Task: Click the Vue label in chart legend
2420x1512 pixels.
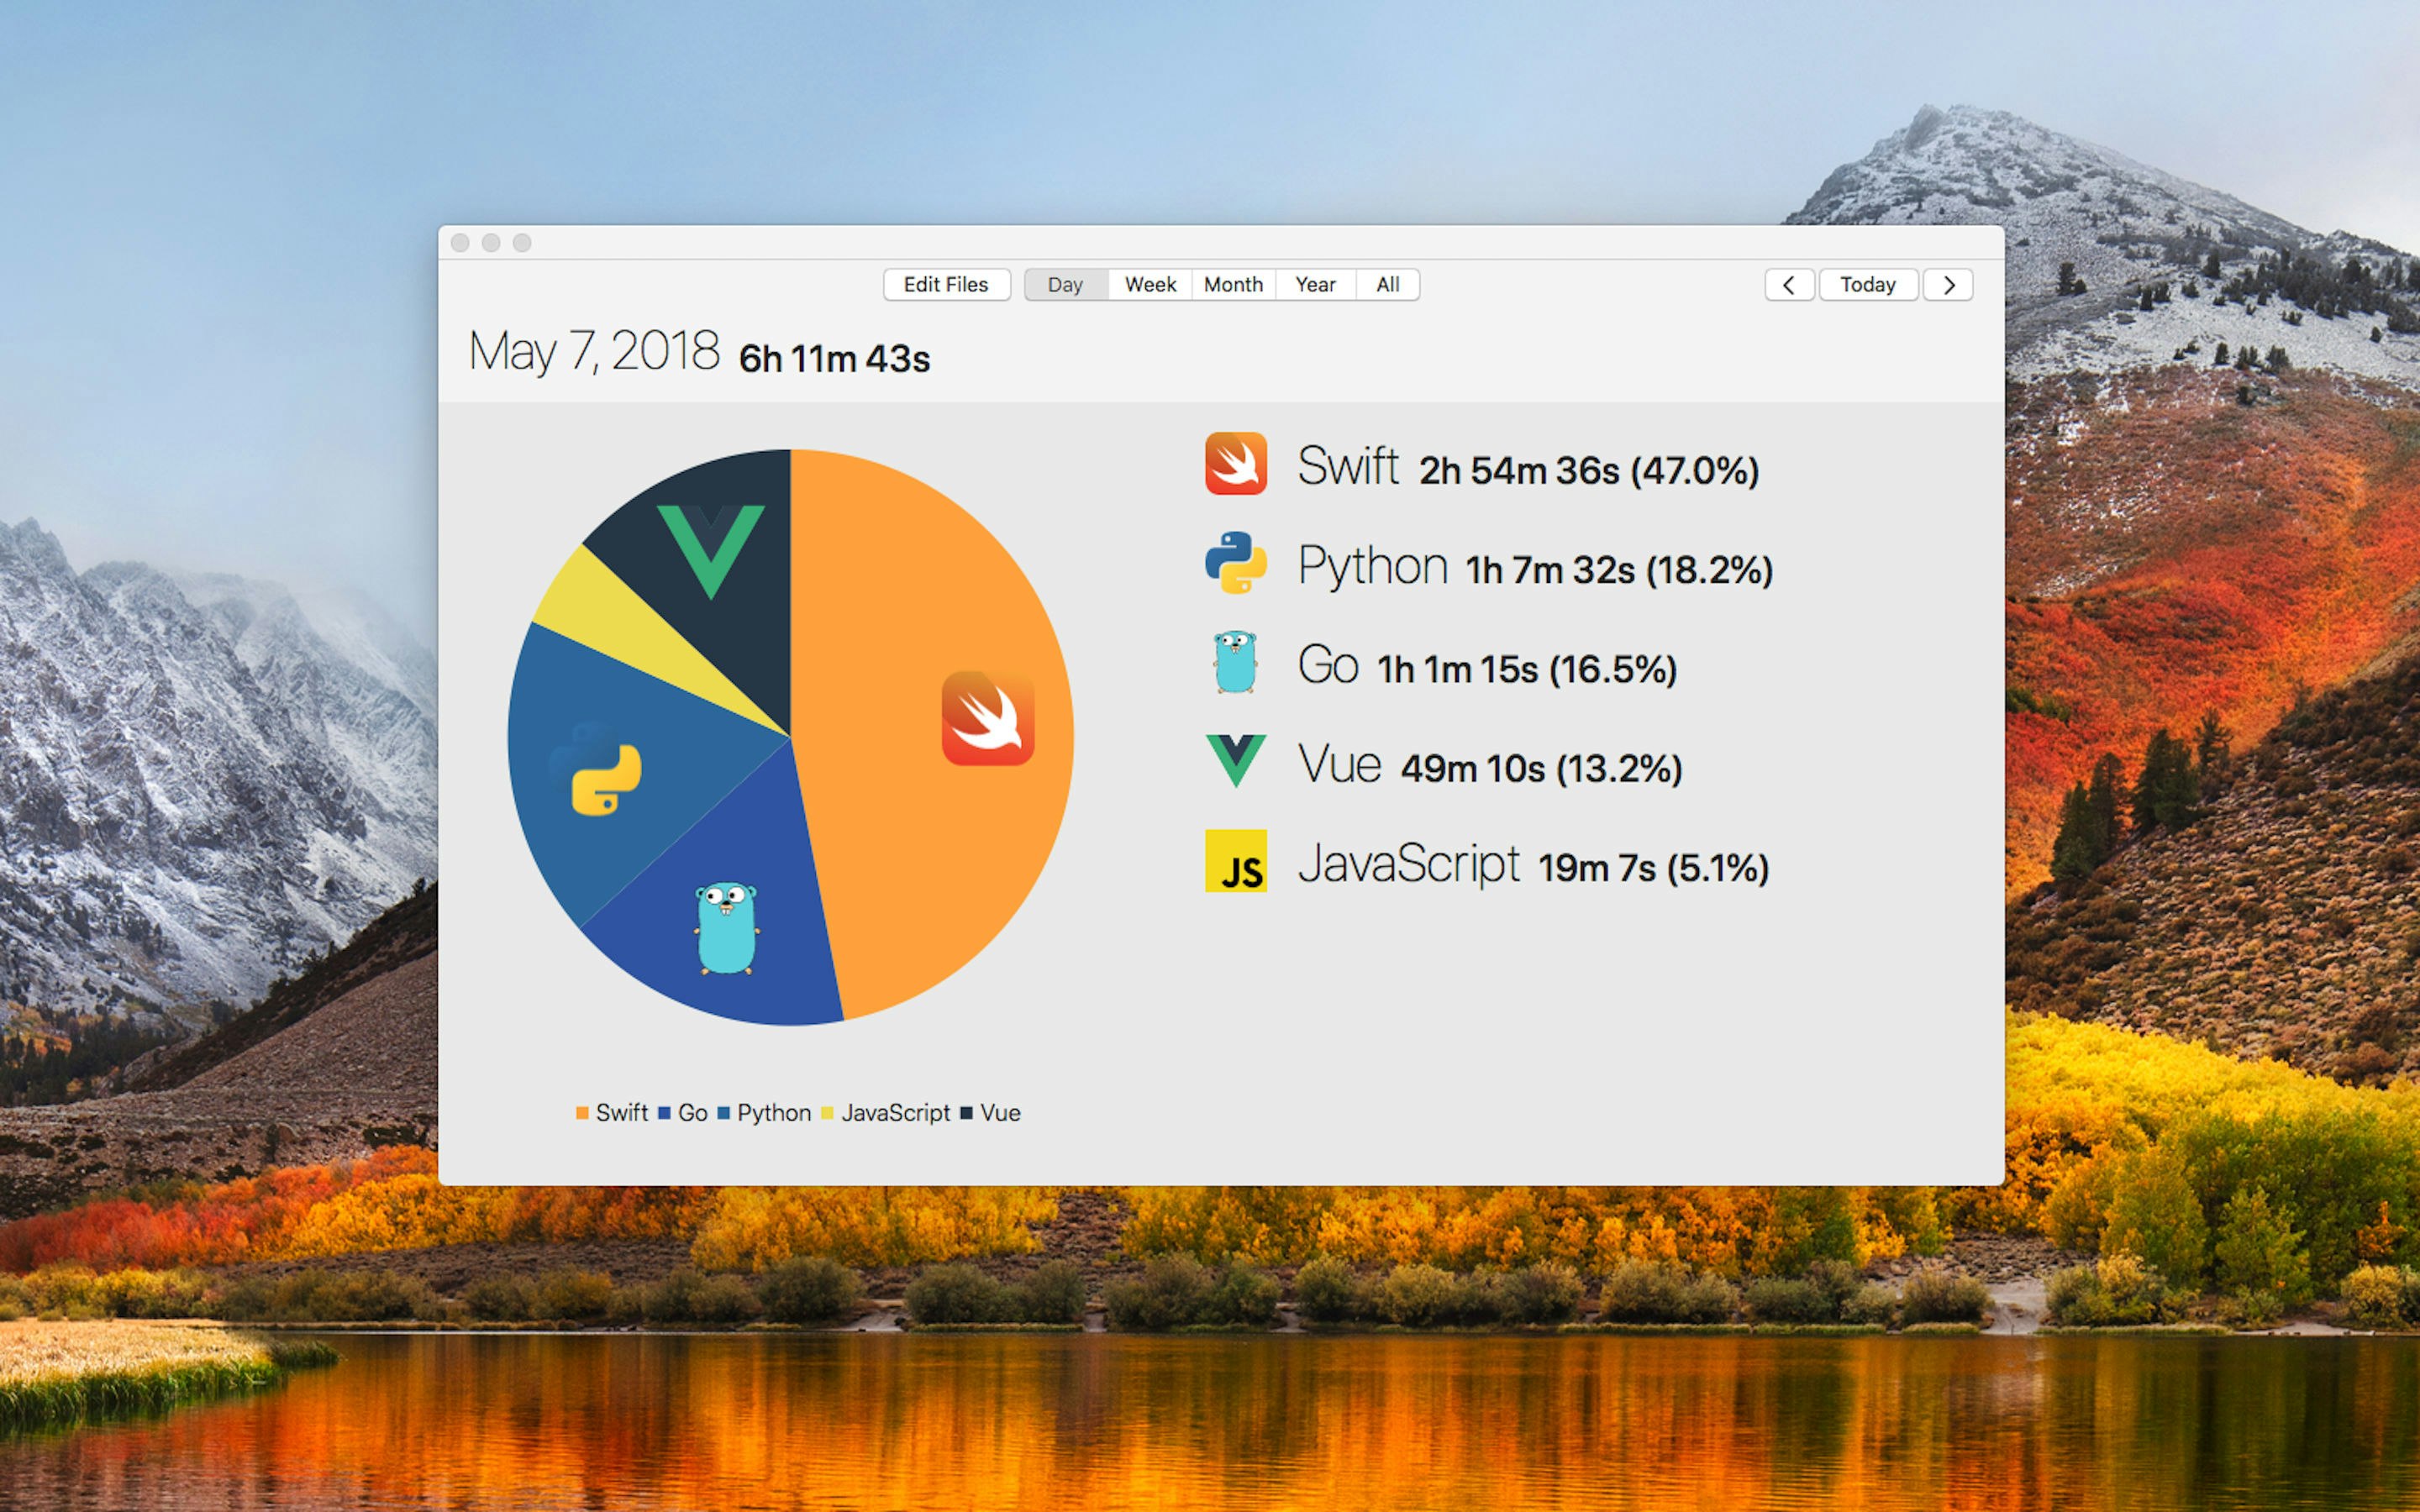Action: (x=1001, y=1113)
